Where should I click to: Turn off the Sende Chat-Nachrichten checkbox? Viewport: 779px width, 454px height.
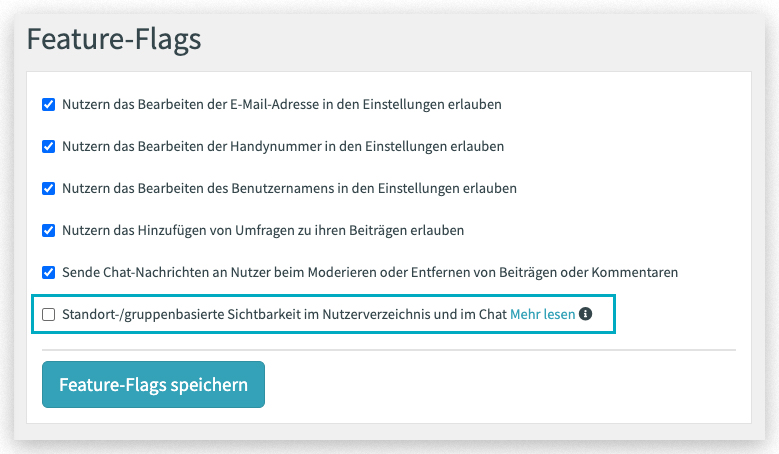[x=49, y=273]
